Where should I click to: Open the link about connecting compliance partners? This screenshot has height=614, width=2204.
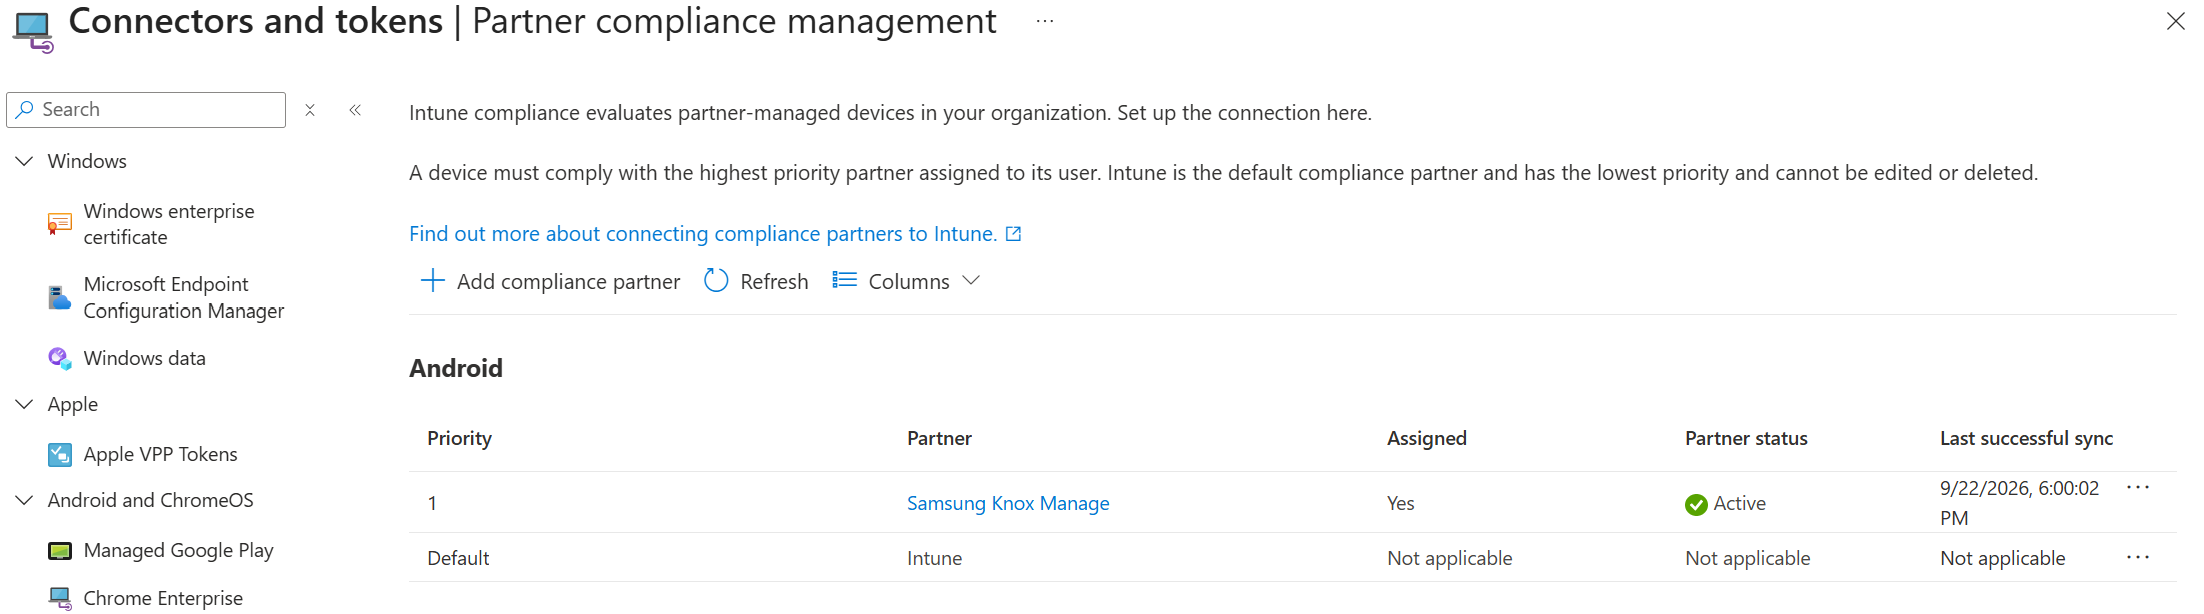click(x=703, y=234)
